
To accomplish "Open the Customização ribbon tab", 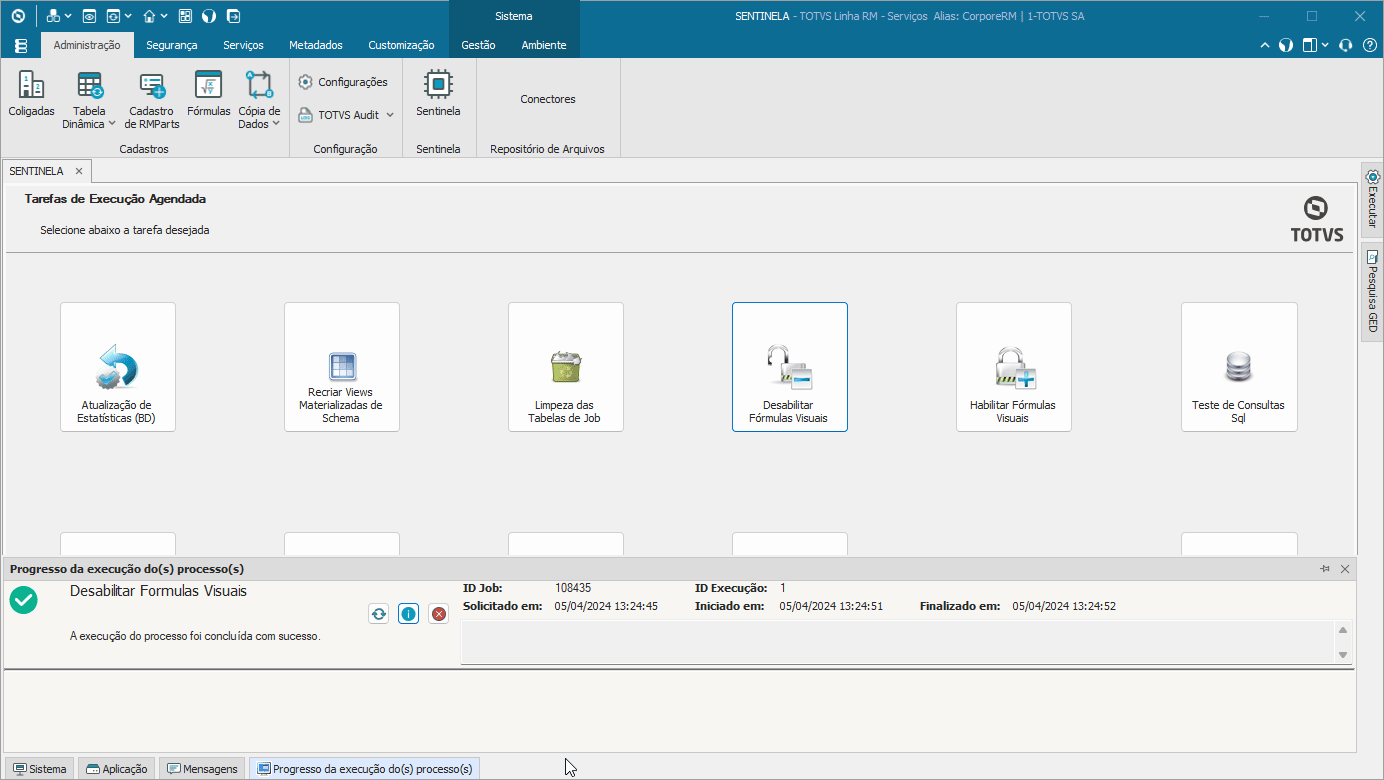I will pos(401,45).
